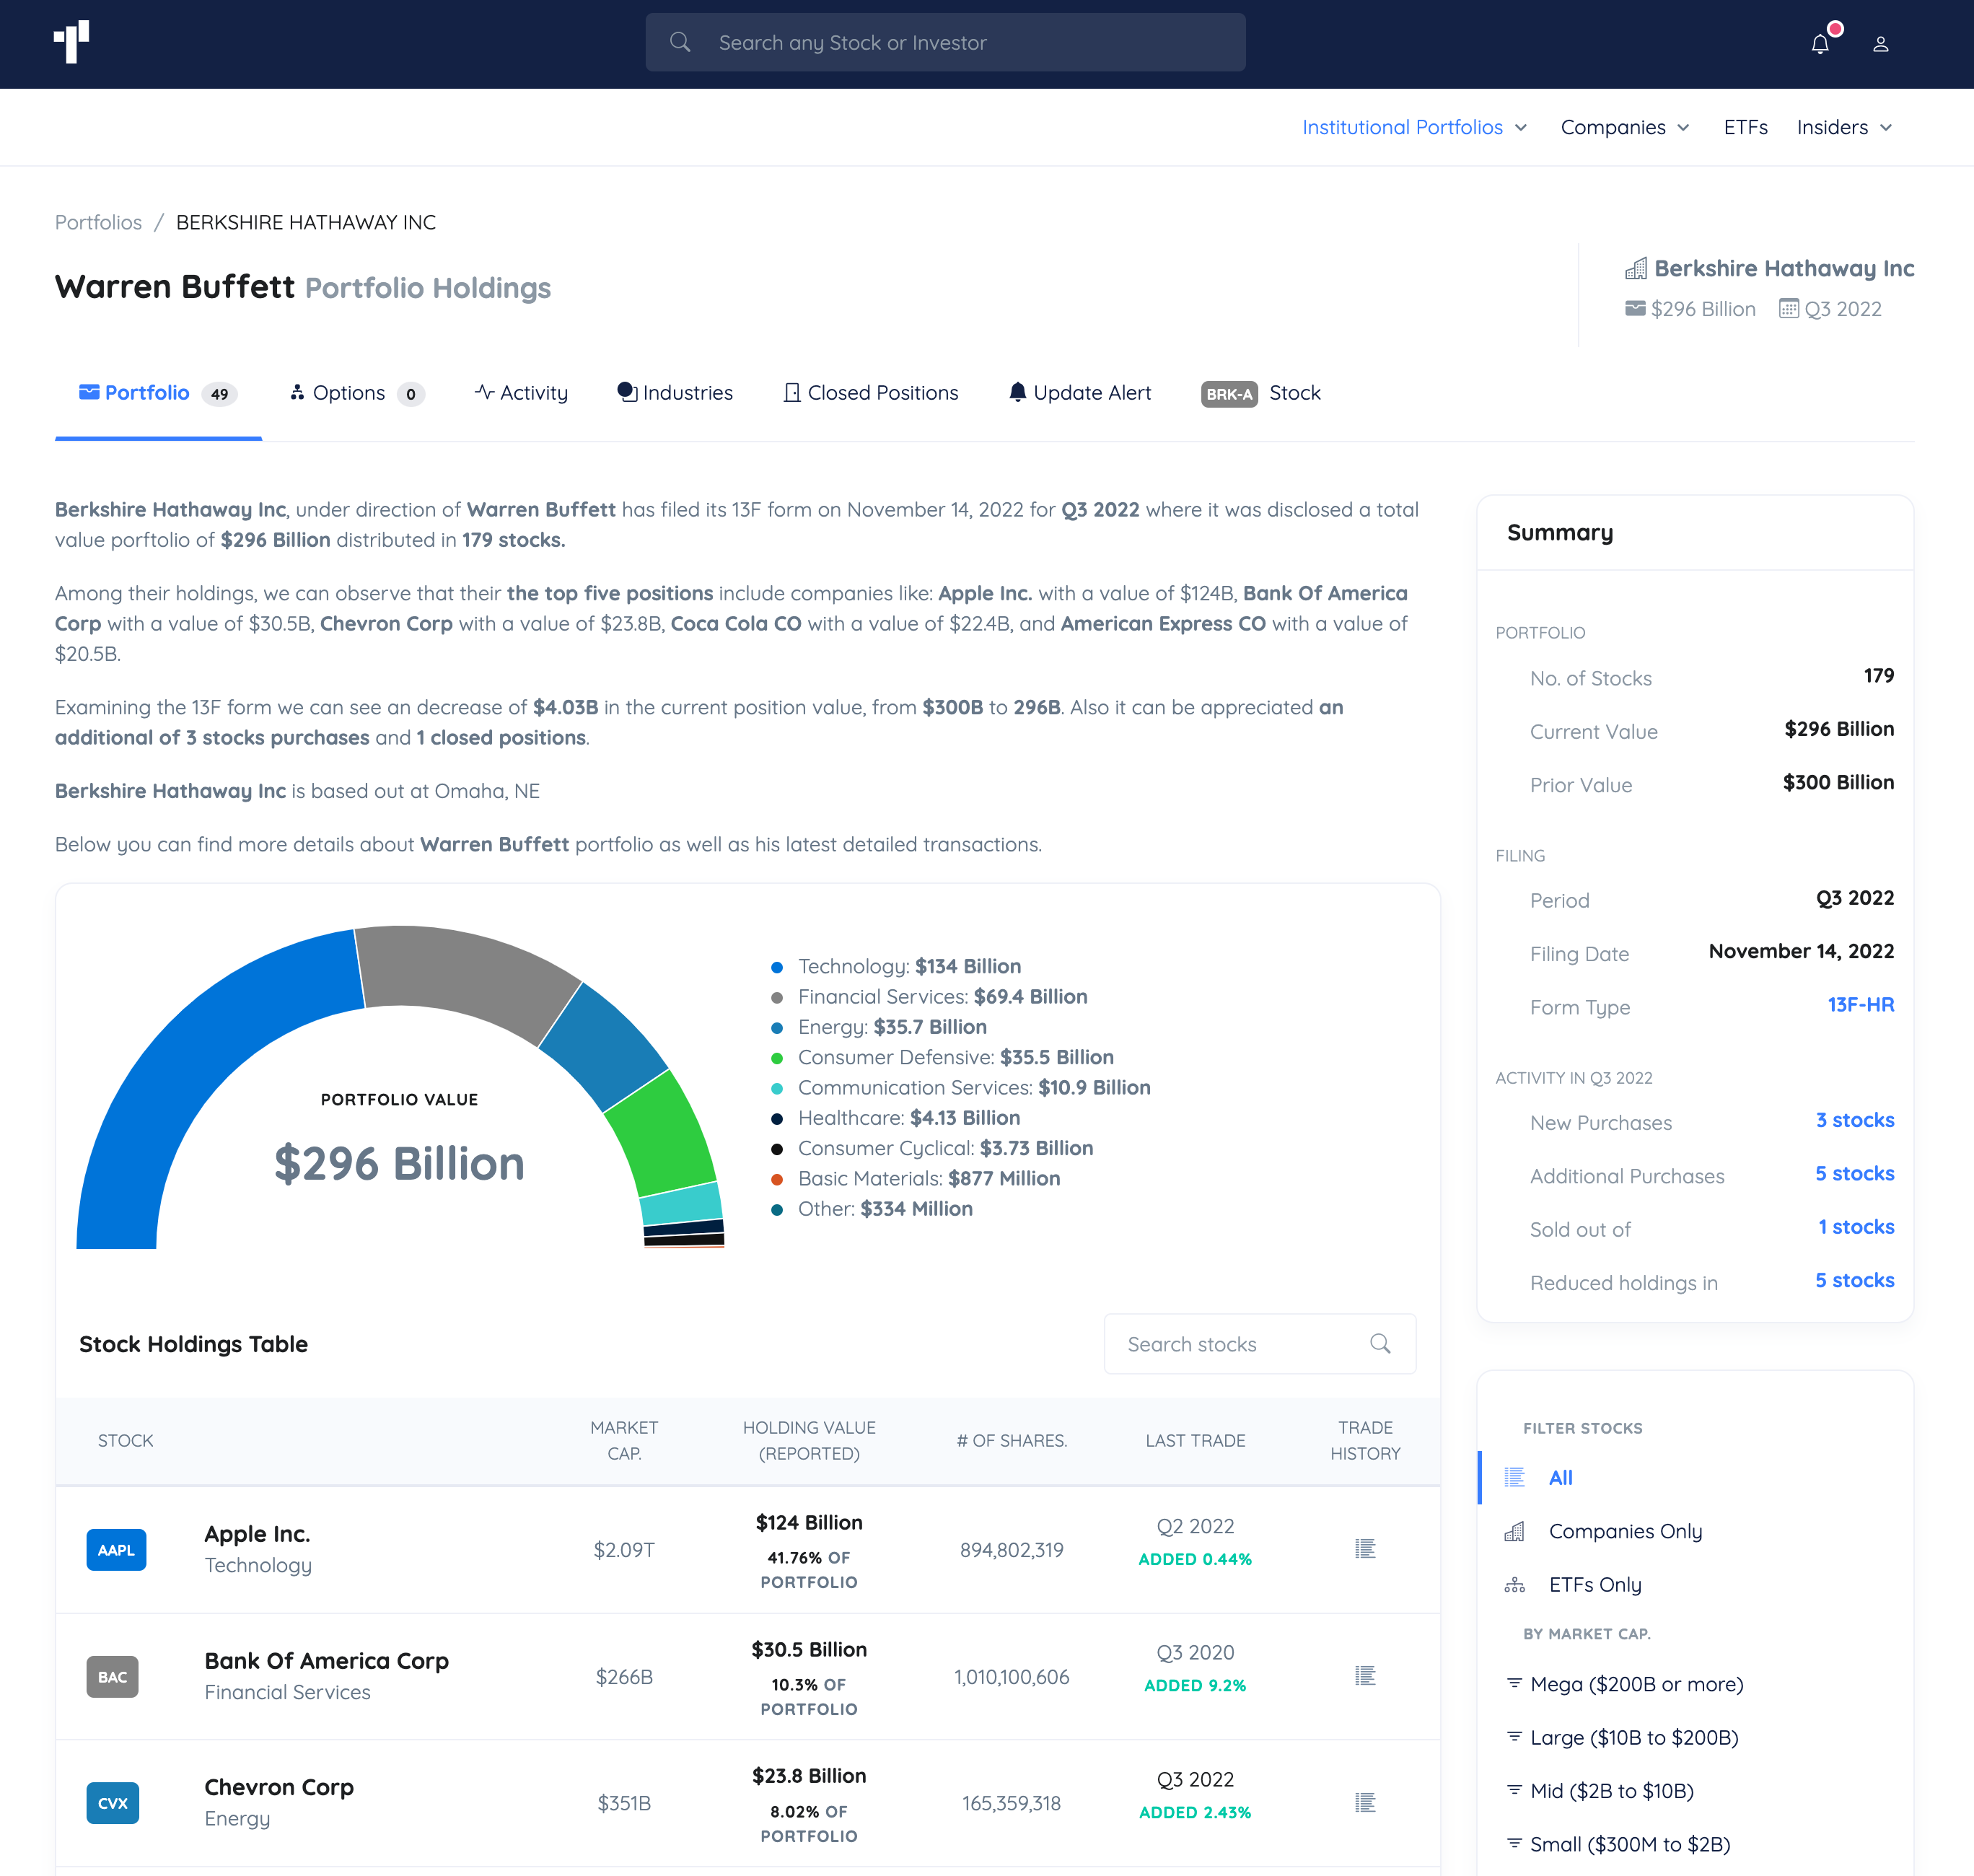The height and width of the screenshot is (1876, 1974).
Task: Click the BRK-A ticker badge
Action: 1228,394
